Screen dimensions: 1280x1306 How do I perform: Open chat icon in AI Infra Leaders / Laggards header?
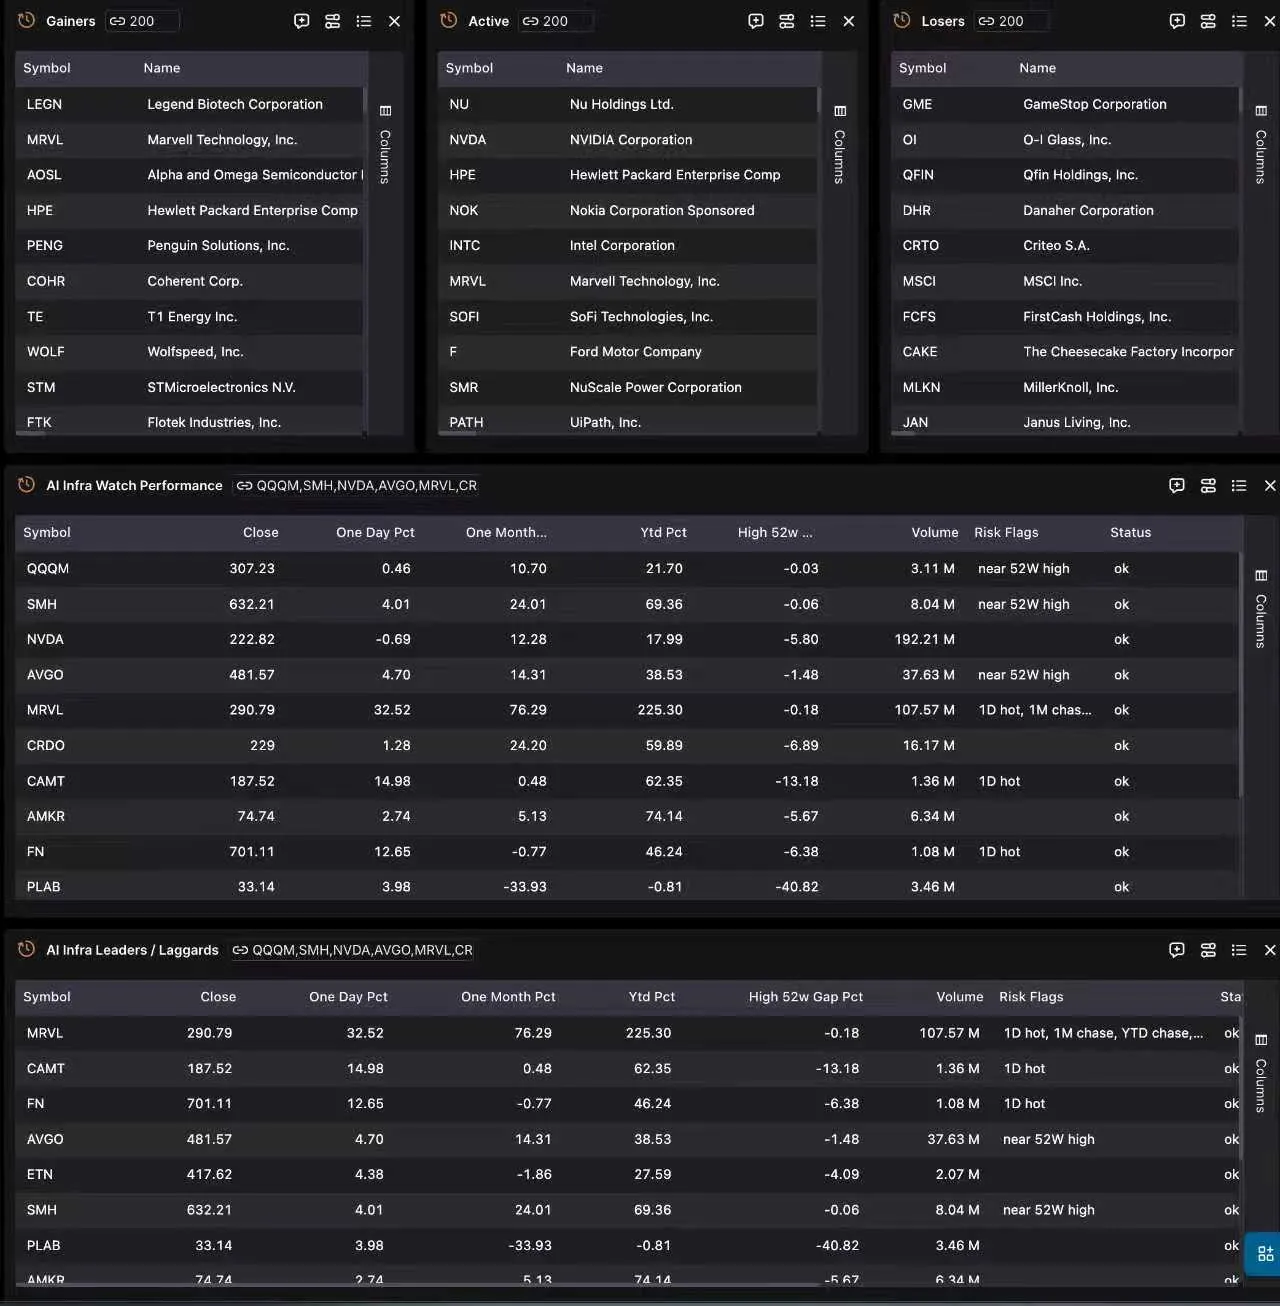tap(1177, 950)
